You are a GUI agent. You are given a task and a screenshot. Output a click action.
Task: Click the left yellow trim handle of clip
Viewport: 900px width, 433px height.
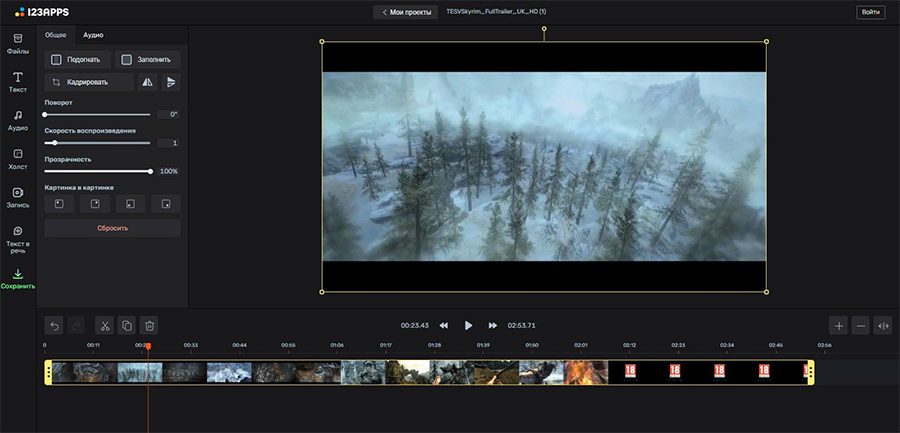click(49, 372)
